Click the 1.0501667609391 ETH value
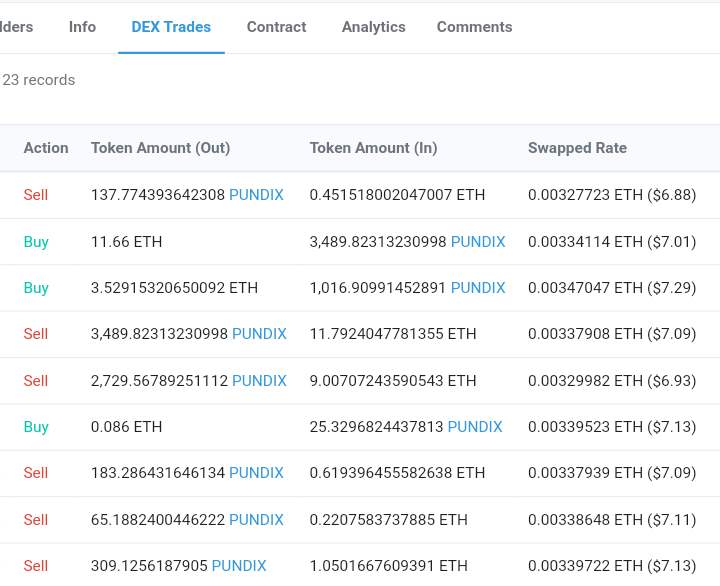This screenshot has height=586, width=720. tap(388, 566)
